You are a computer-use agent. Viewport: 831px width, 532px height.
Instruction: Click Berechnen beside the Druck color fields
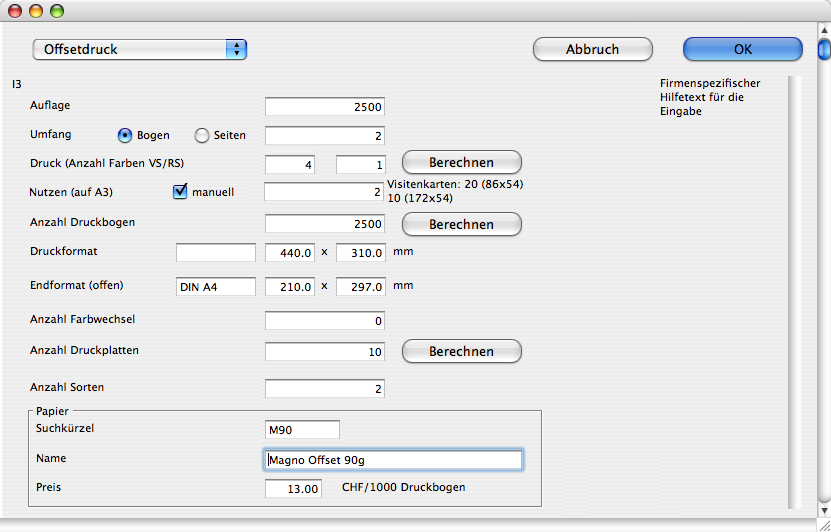pos(461,162)
